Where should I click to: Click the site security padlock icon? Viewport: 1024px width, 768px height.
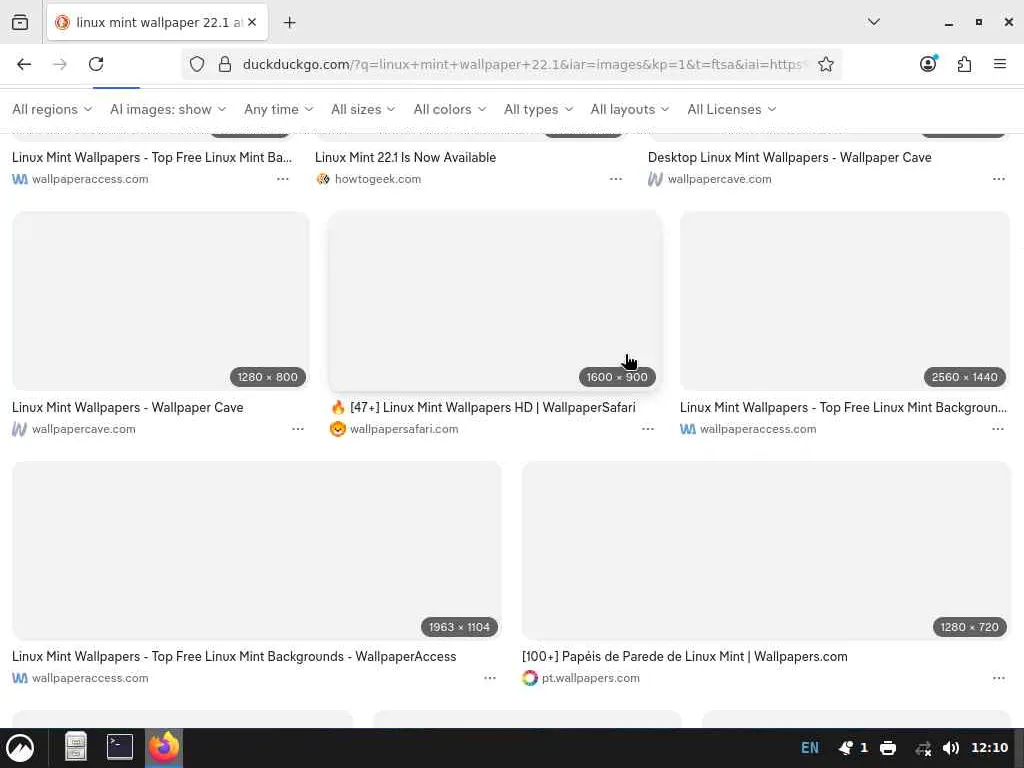click(225, 64)
